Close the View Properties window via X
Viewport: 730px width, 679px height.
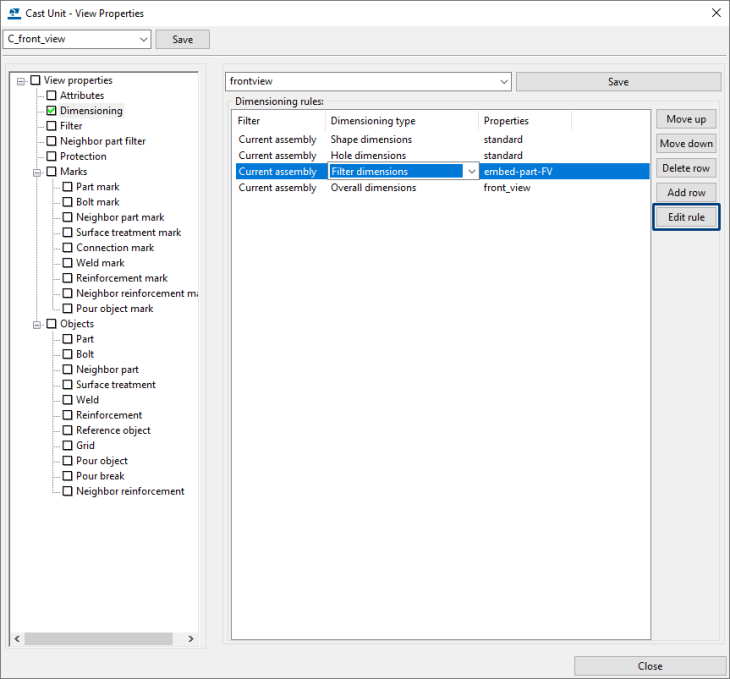715,13
